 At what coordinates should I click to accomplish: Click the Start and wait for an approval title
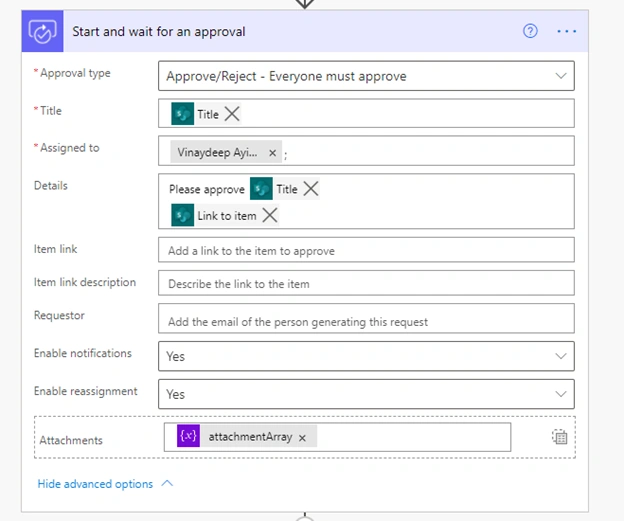[159, 31]
